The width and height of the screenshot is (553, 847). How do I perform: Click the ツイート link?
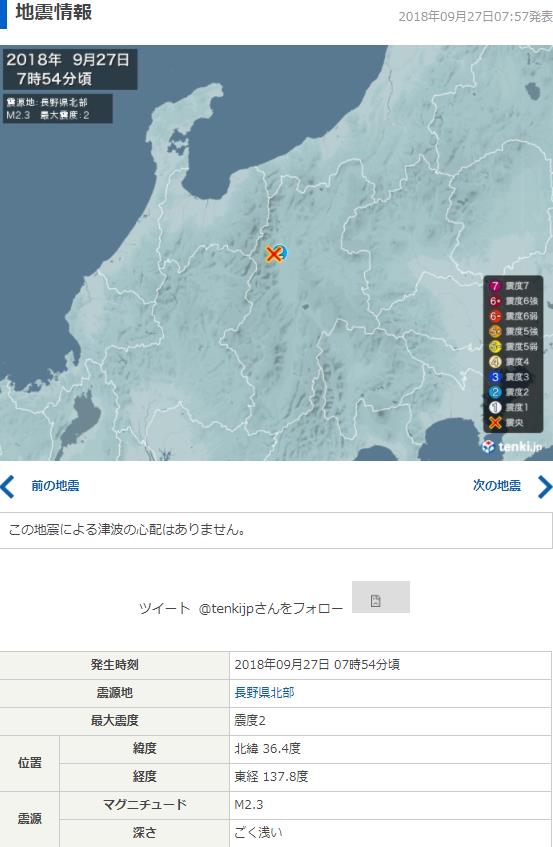pyautogui.click(x=164, y=608)
